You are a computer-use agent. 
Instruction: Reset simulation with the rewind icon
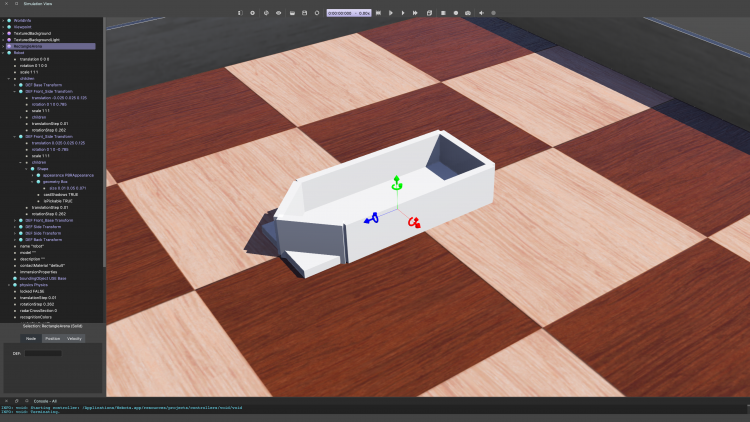point(378,13)
